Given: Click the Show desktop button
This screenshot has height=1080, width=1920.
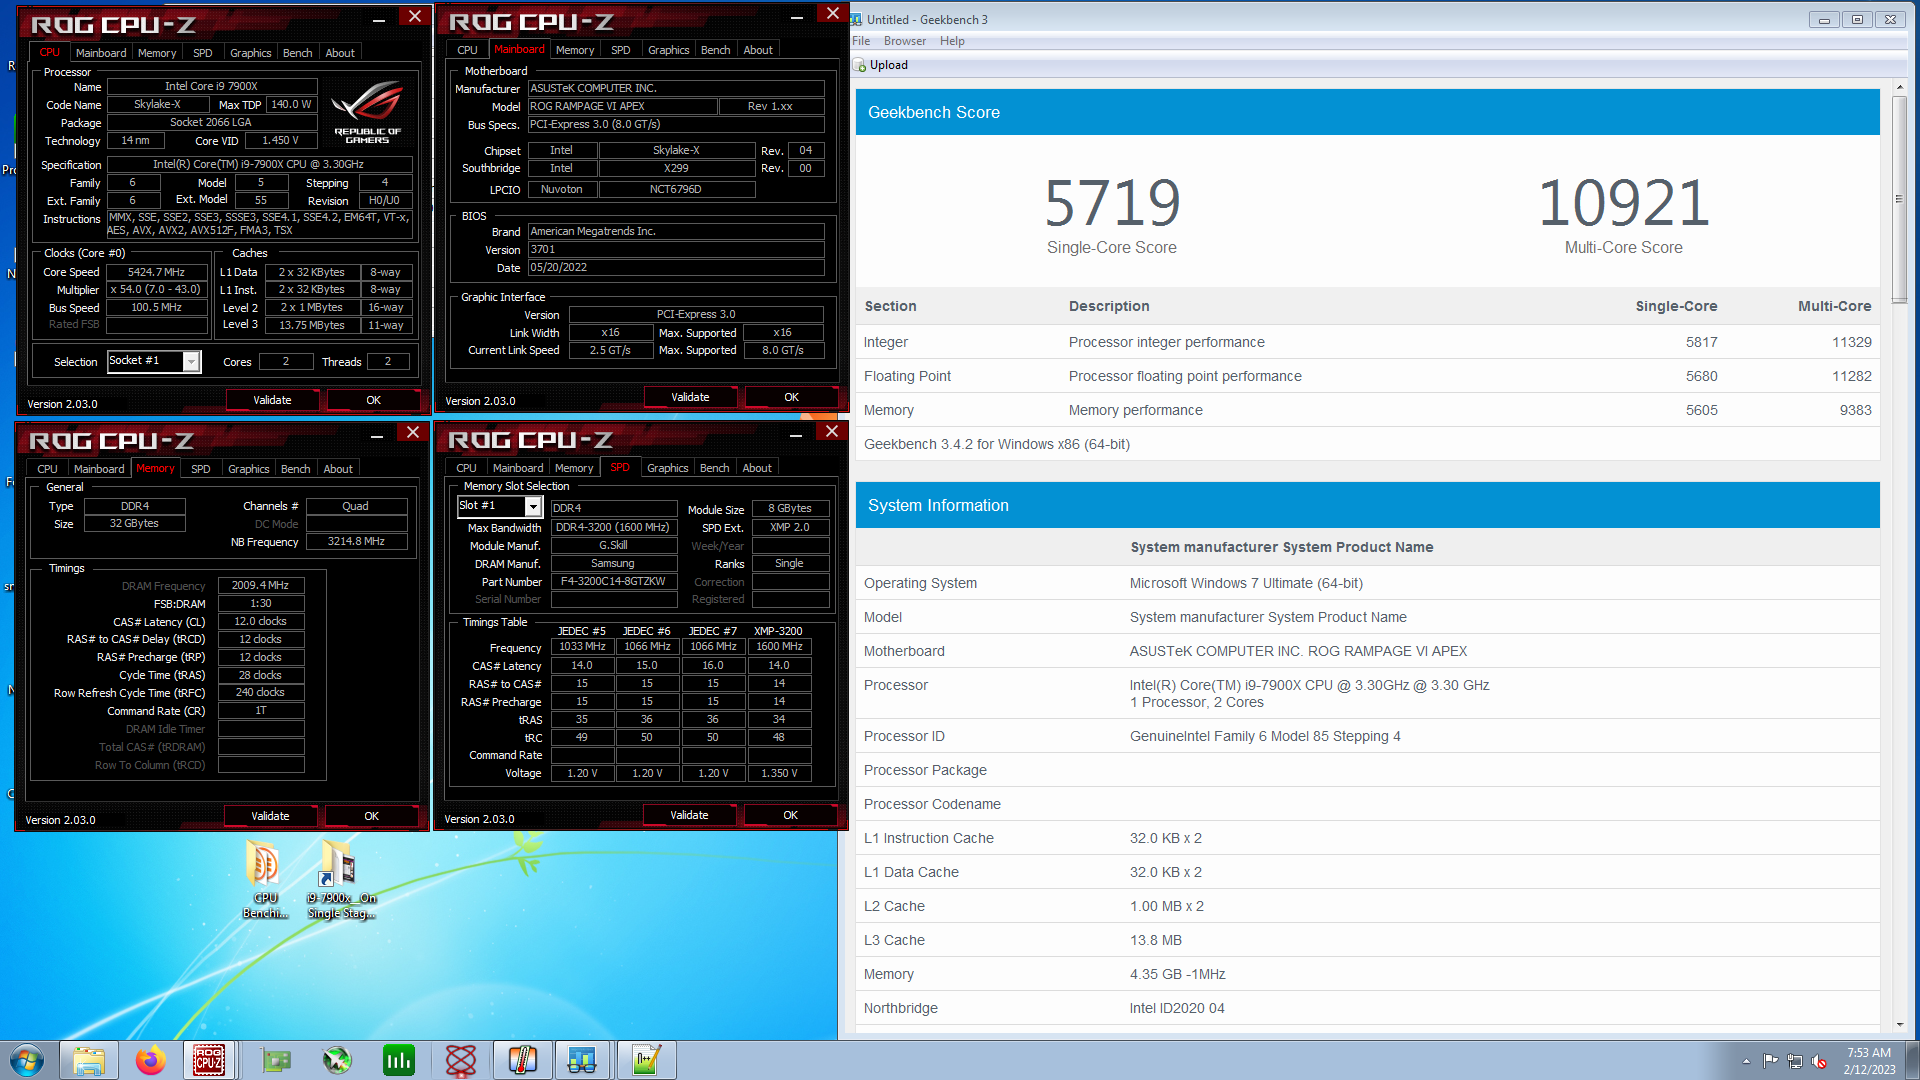Looking at the screenshot, I should tap(1912, 1060).
